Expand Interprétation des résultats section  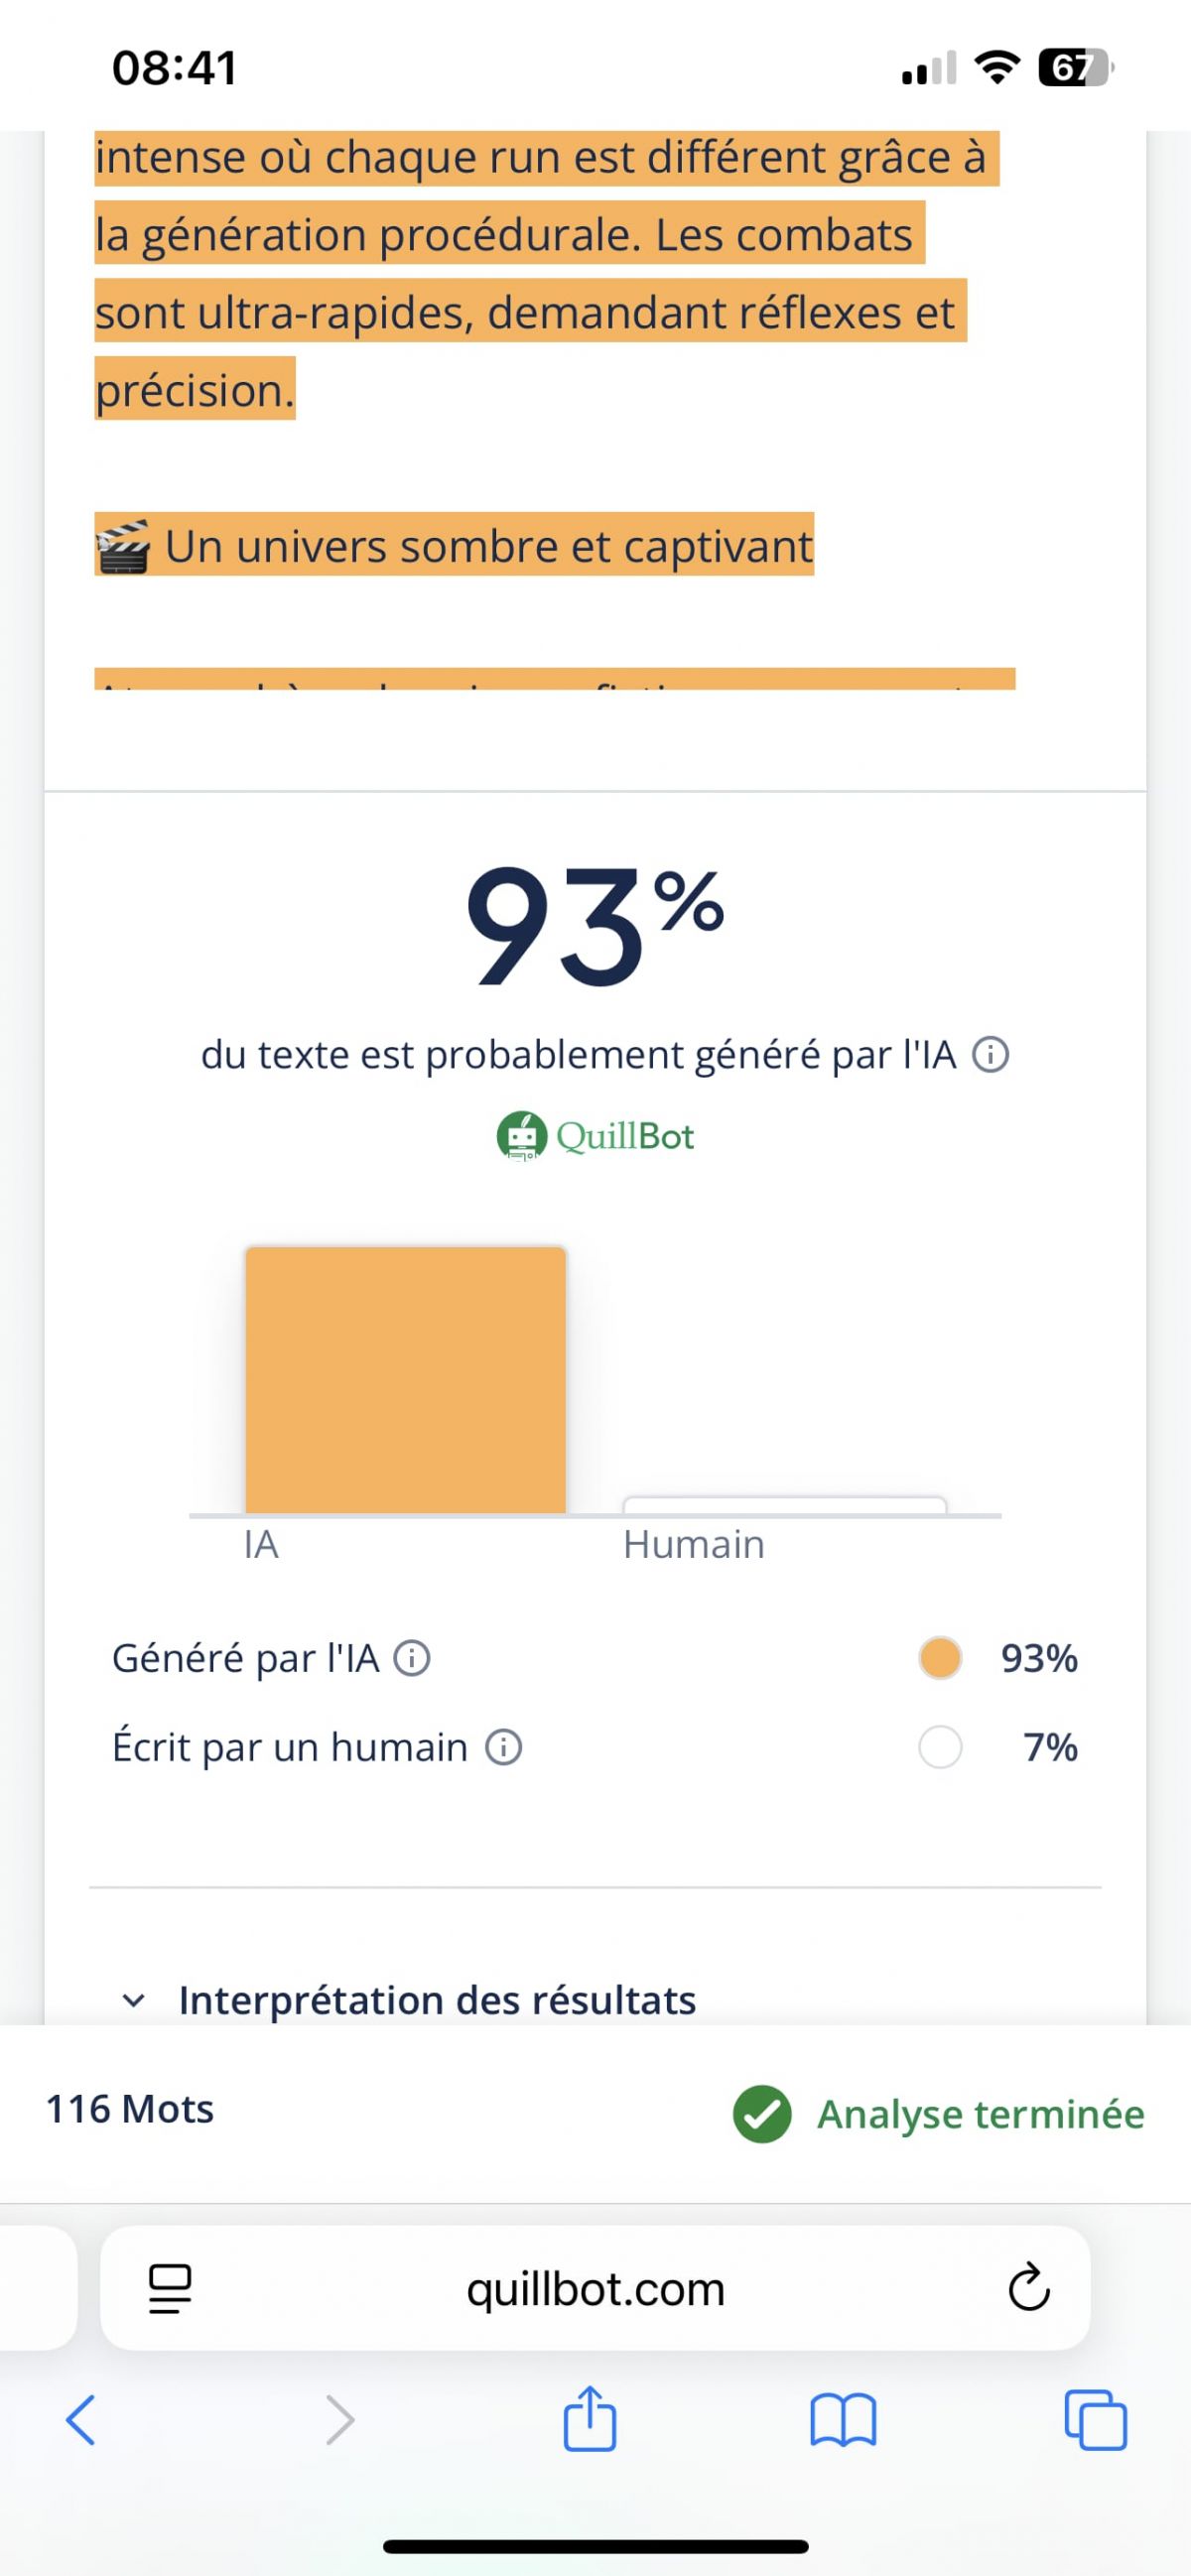(437, 1999)
